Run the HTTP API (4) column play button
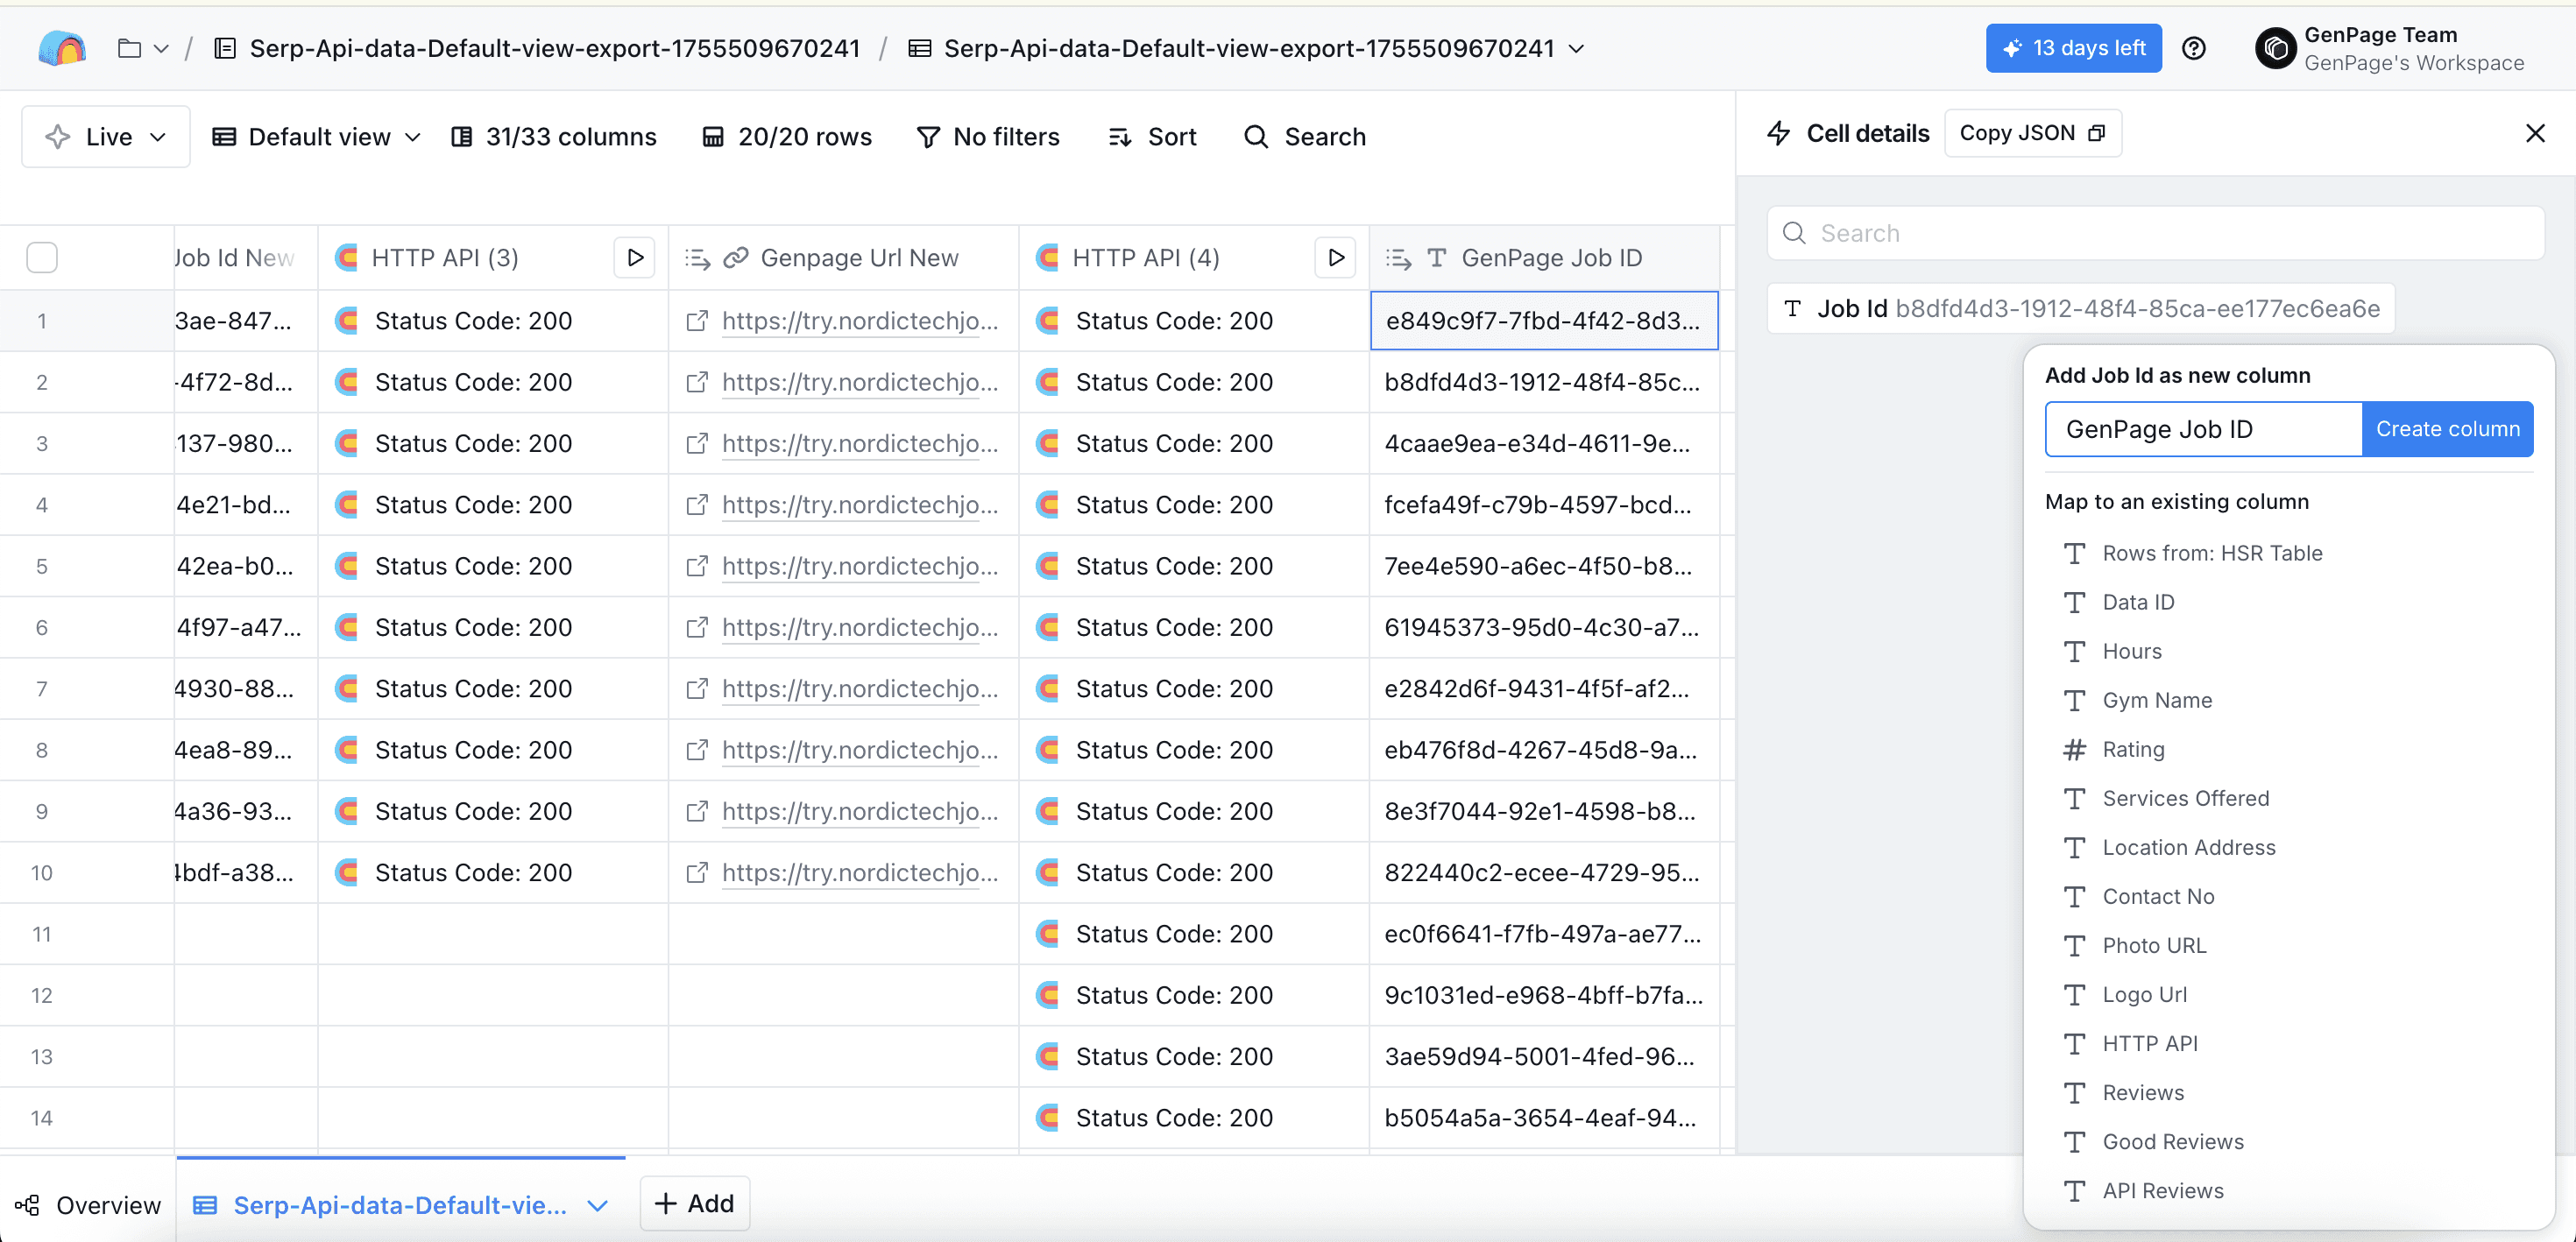Screen dimensions: 2576x1242 pos(1335,258)
